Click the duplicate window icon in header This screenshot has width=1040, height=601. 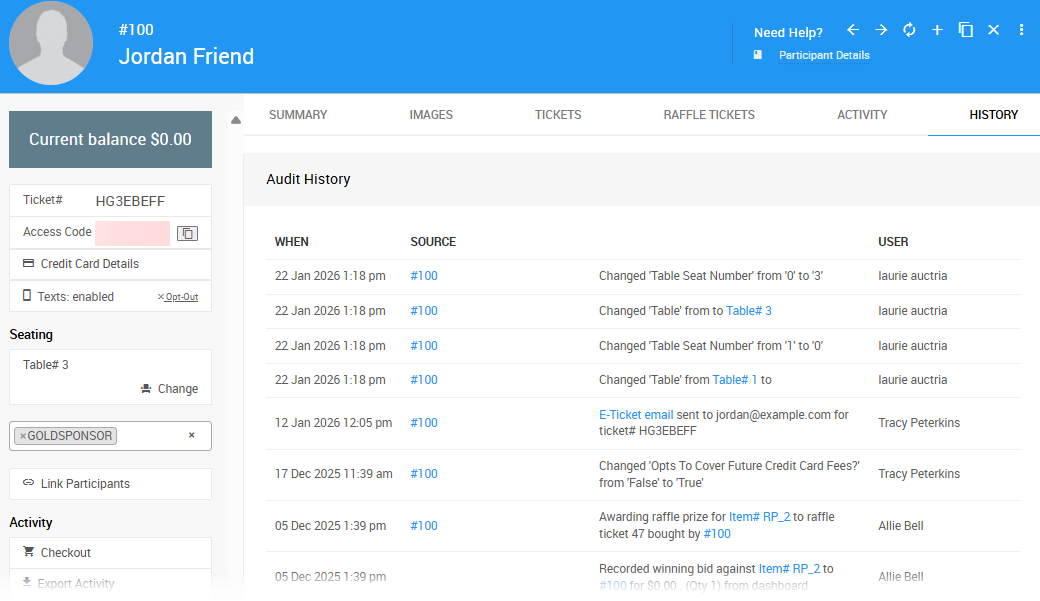[x=965, y=30]
